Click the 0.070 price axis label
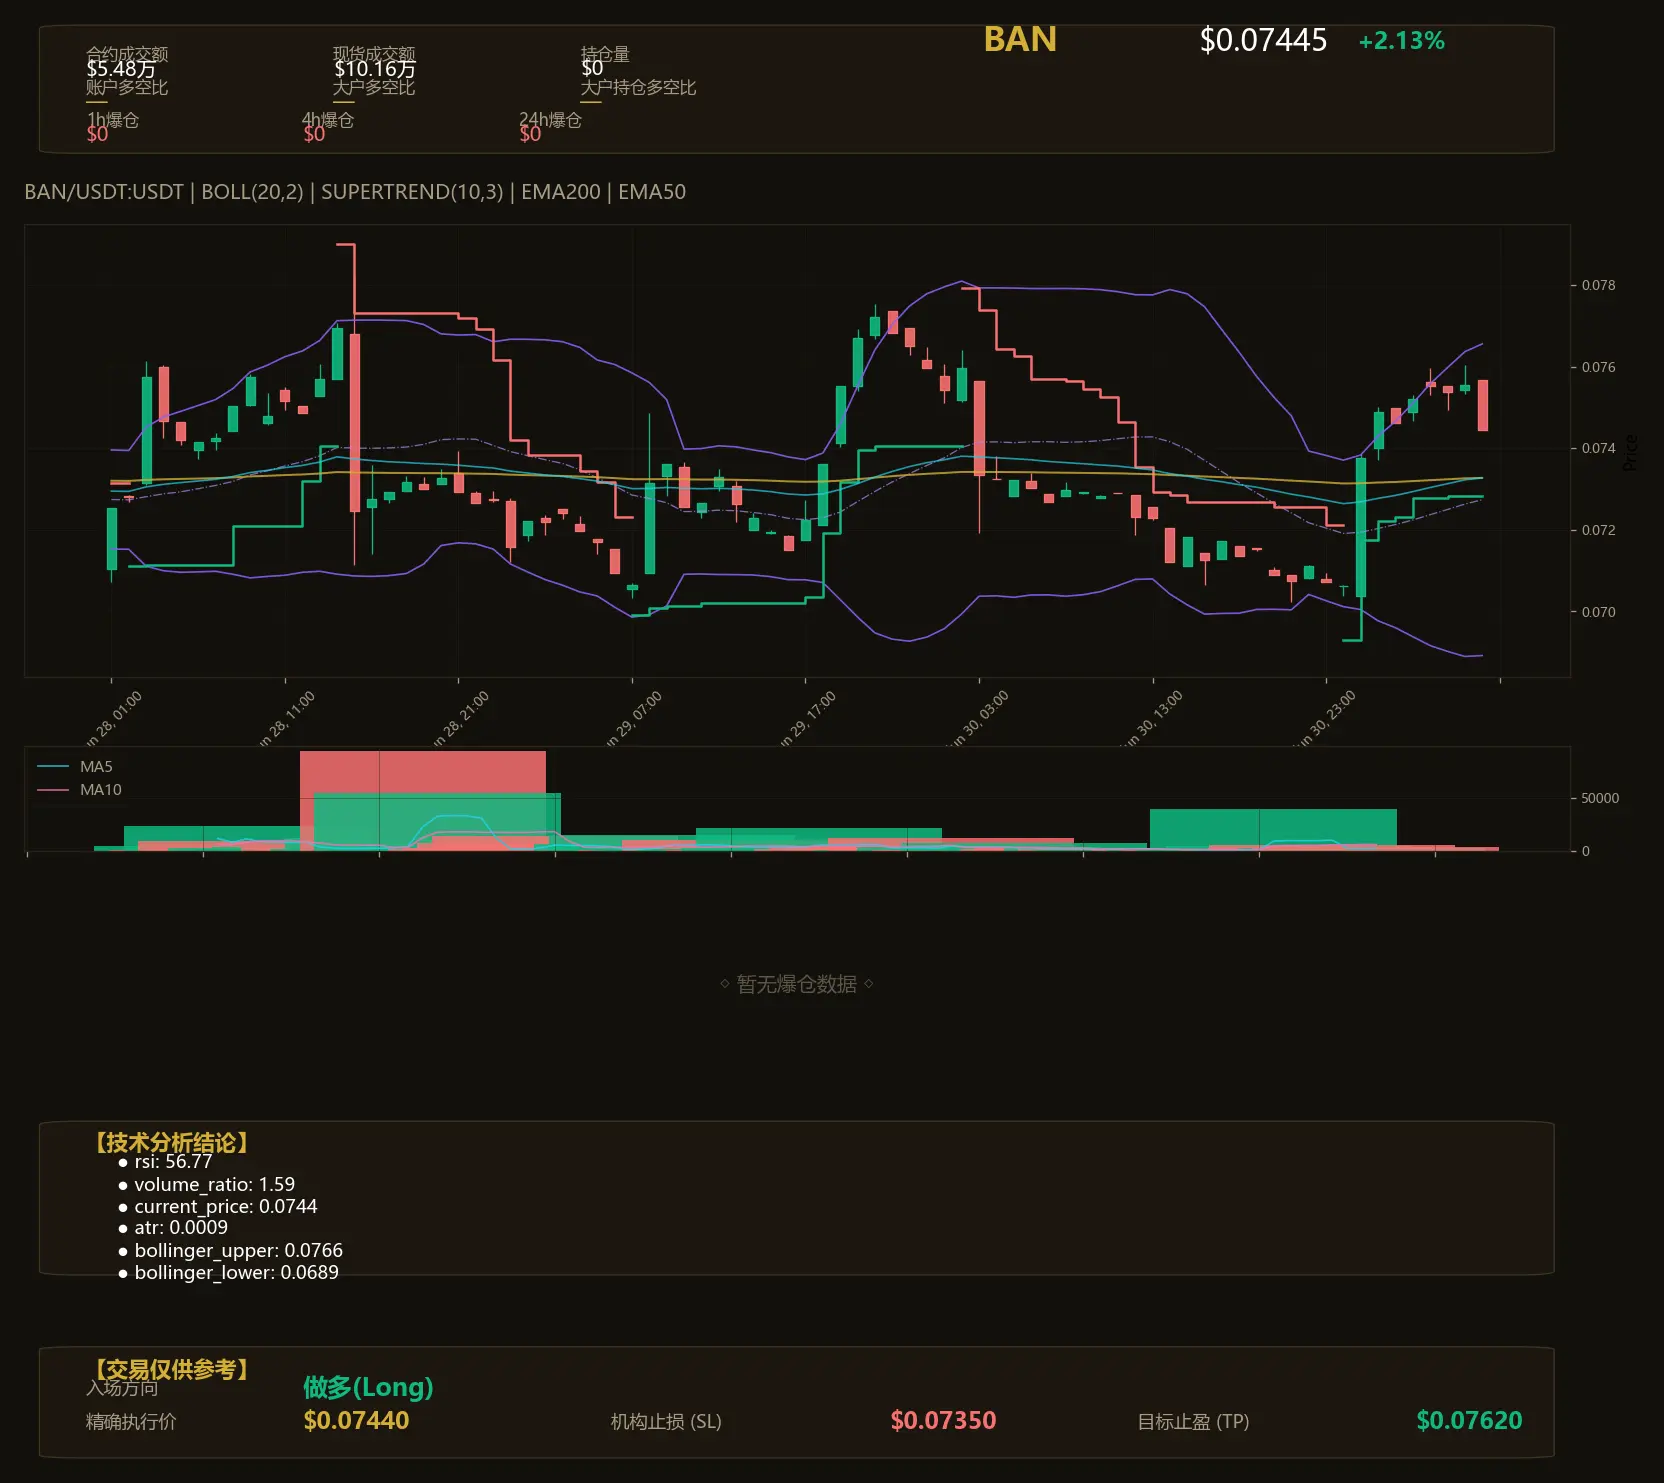 [x=1598, y=612]
